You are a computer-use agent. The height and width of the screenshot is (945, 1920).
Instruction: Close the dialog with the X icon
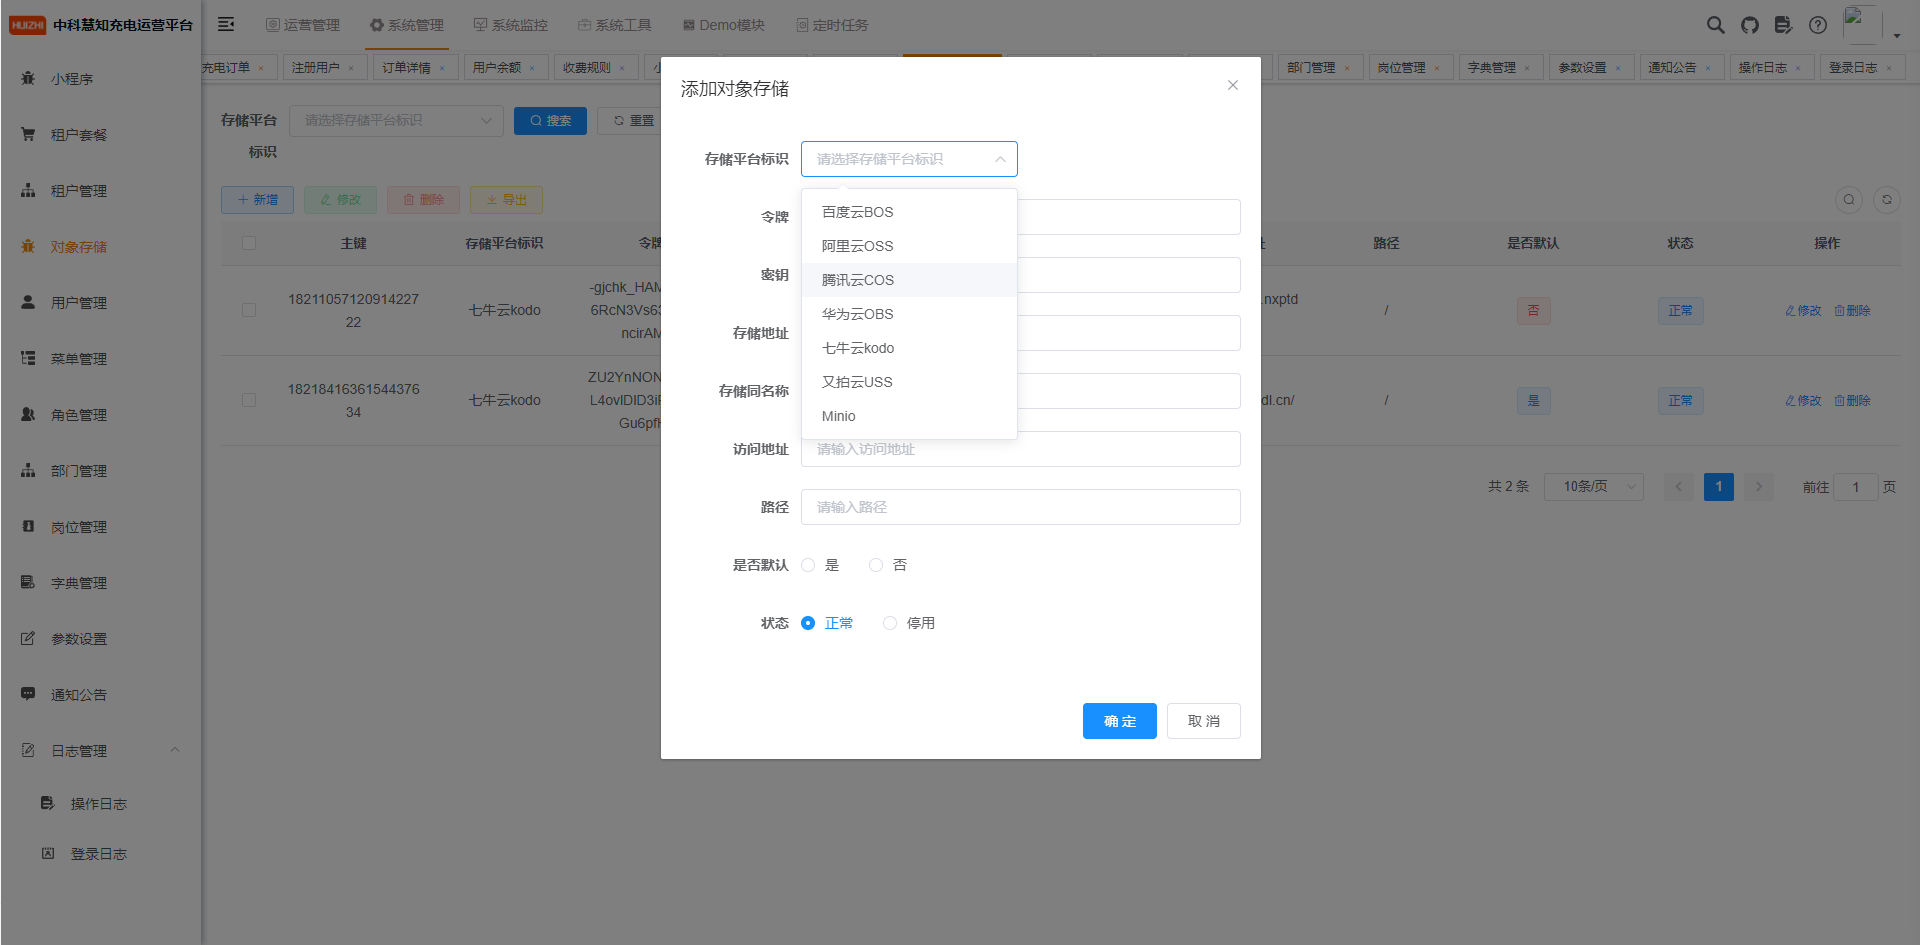[1233, 85]
